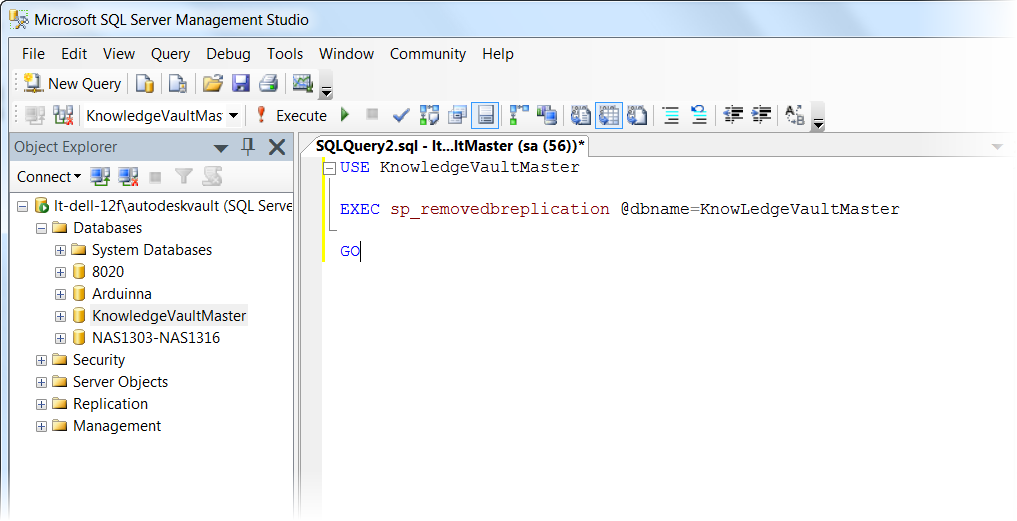This screenshot has height=521, width=1017.
Task: Open the Standard toolbar options arrow
Action: coord(326,91)
